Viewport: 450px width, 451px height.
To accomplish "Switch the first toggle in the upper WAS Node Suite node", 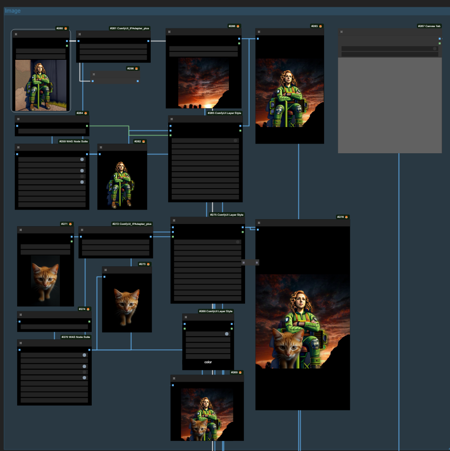I will [x=82, y=160].
